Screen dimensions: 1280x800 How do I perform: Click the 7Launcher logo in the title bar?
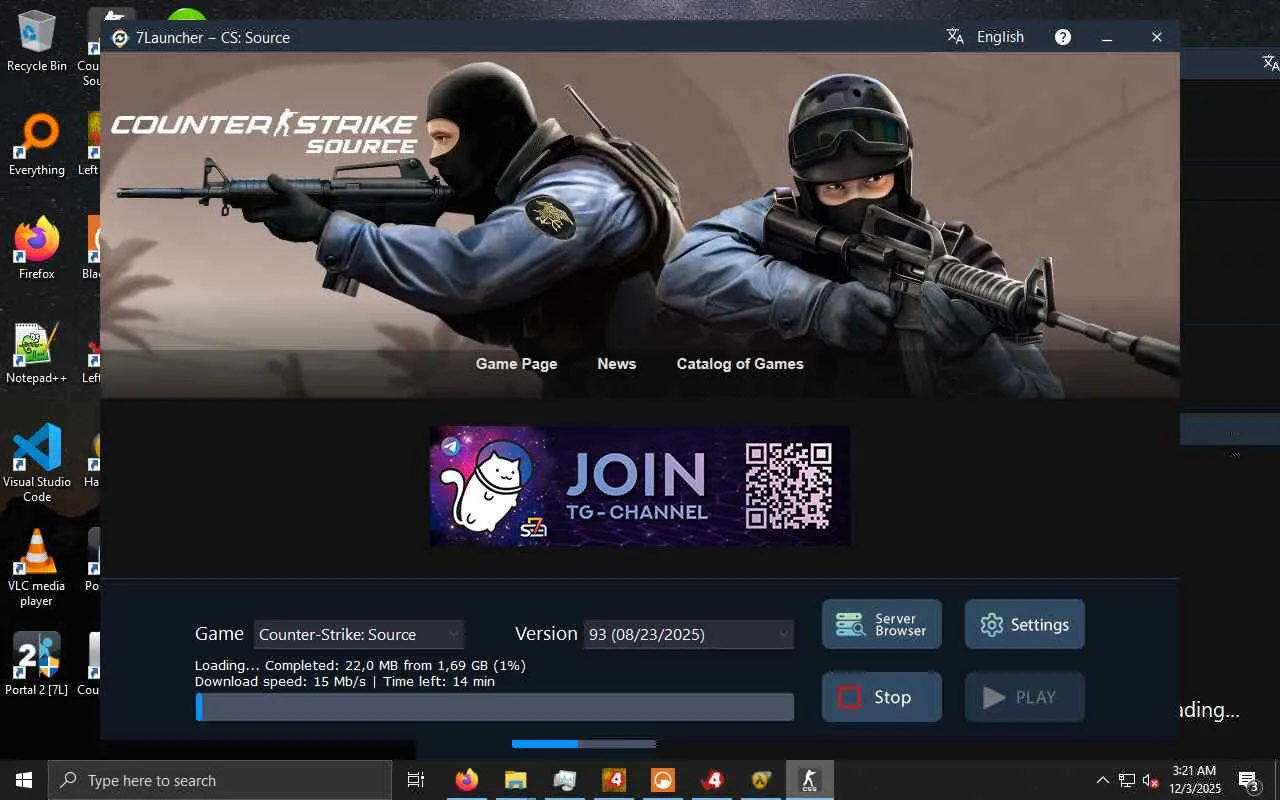click(x=120, y=38)
